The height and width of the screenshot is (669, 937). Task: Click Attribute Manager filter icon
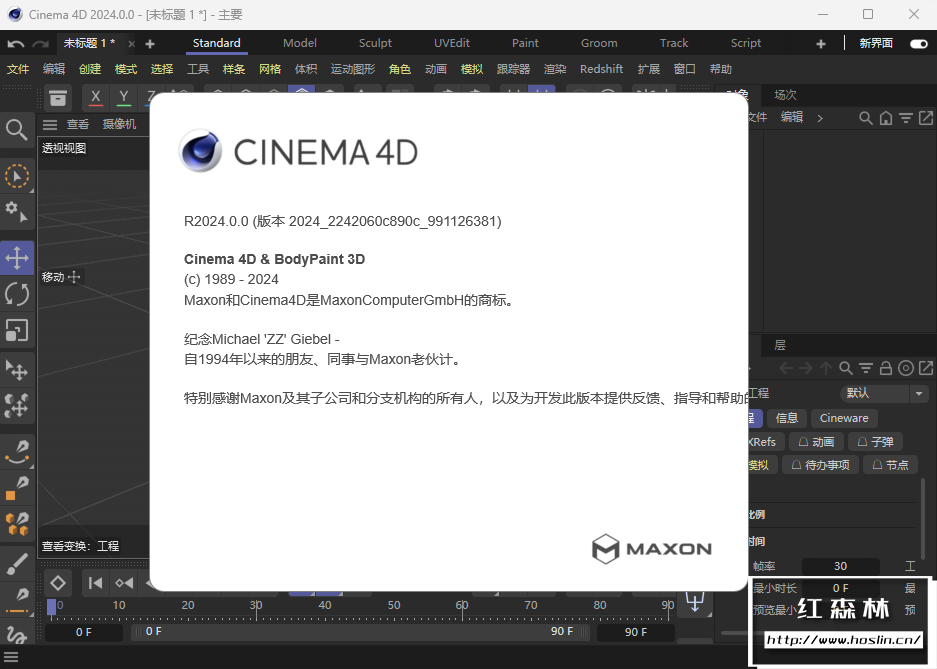click(x=865, y=368)
